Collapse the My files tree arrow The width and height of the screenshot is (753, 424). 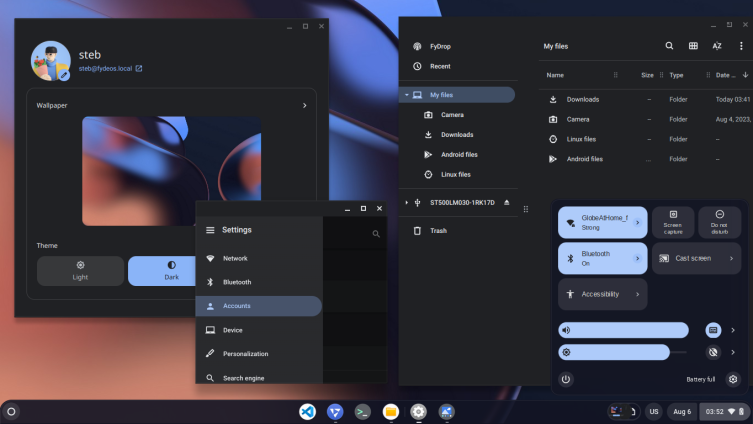(407, 95)
